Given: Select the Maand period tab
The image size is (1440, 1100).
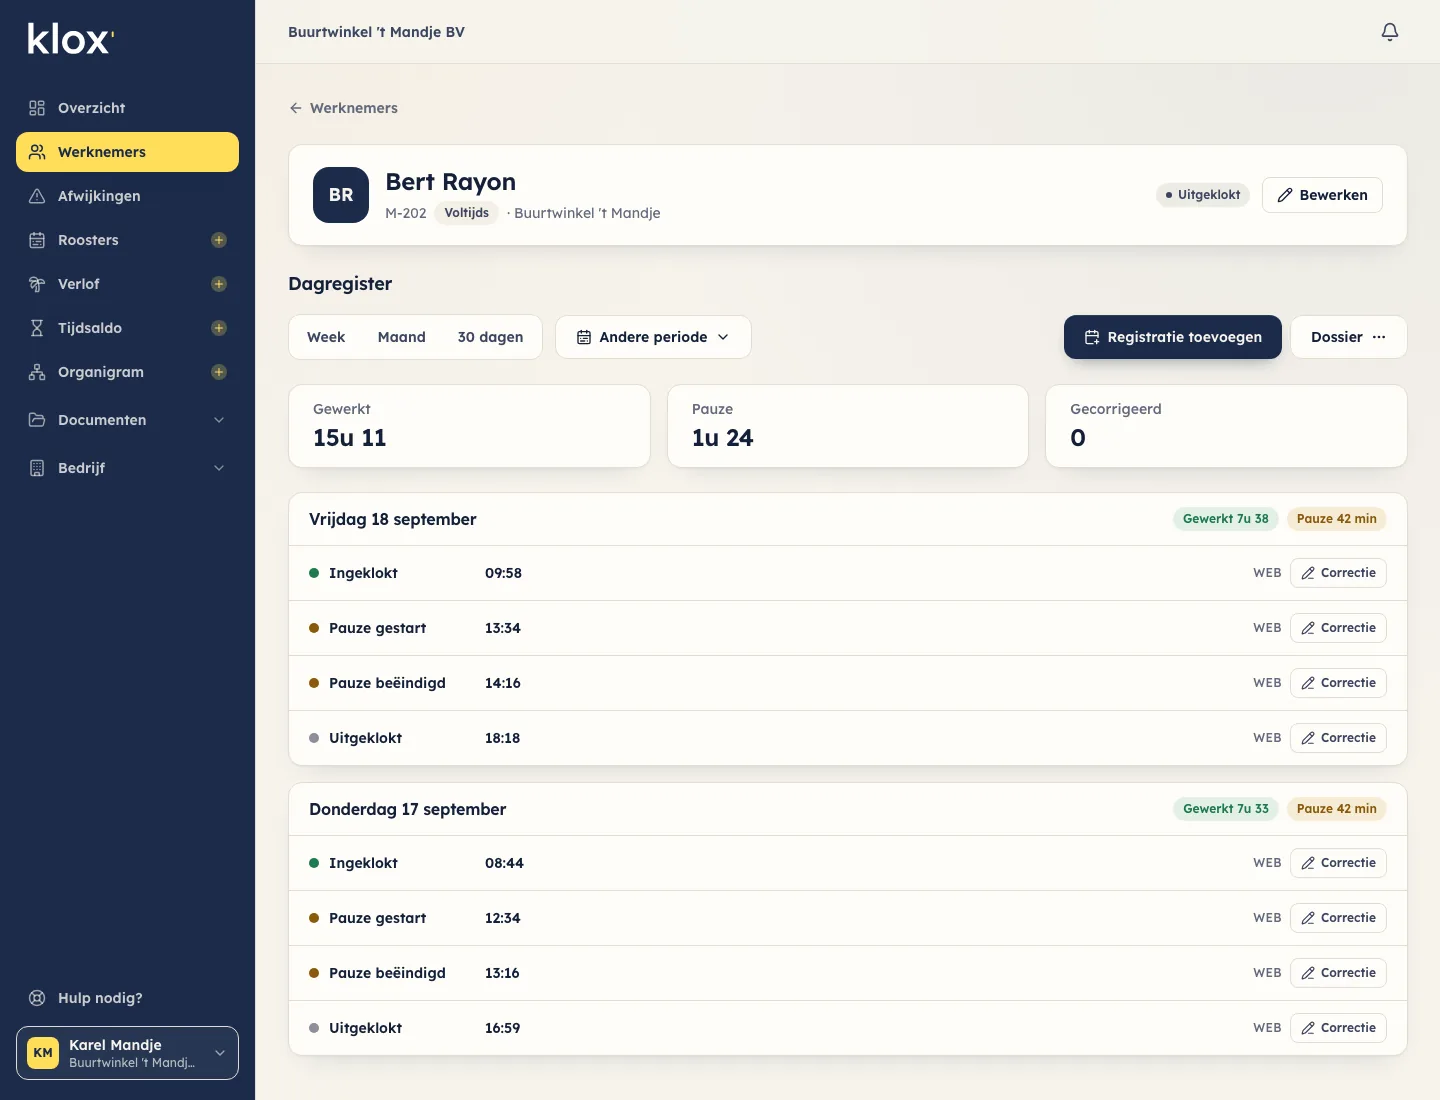Looking at the screenshot, I should click(x=402, y=337).
